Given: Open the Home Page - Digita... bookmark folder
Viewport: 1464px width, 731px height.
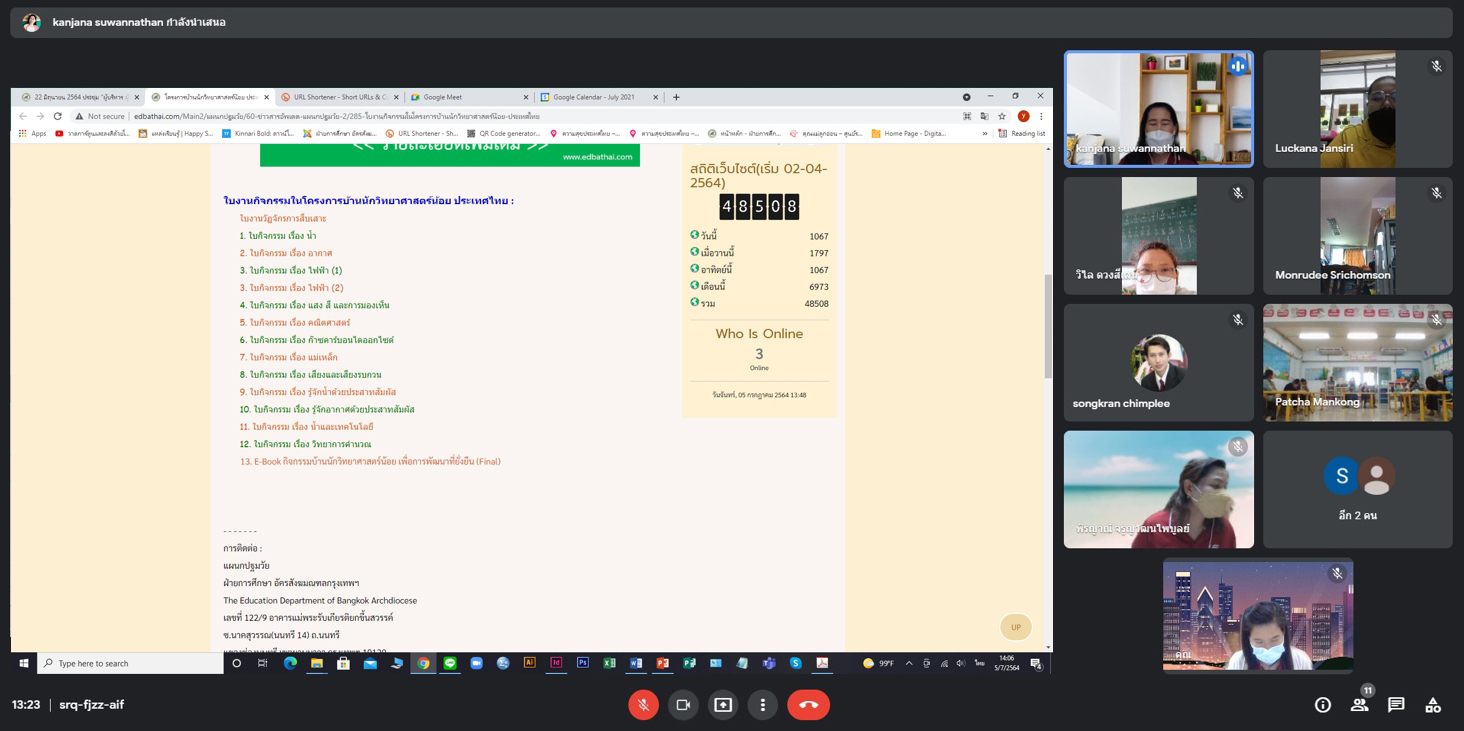Looking at the screenshot, I should tap(909, 133).
